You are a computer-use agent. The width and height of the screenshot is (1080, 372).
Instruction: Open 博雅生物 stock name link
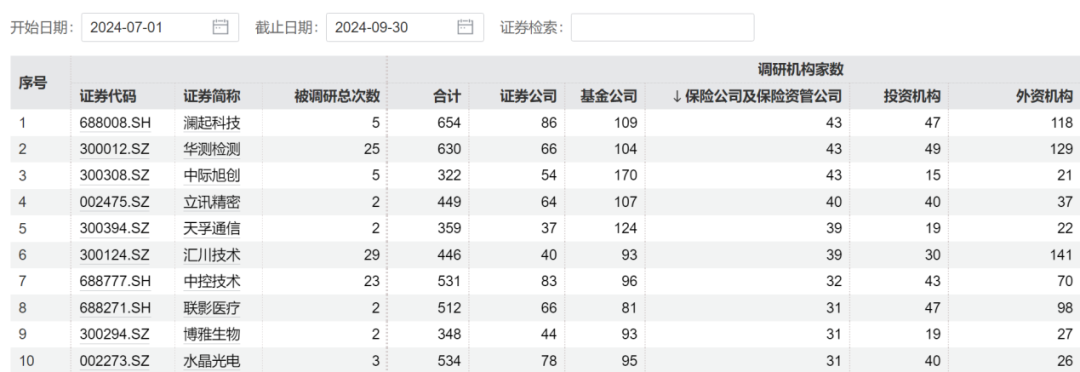211,335
